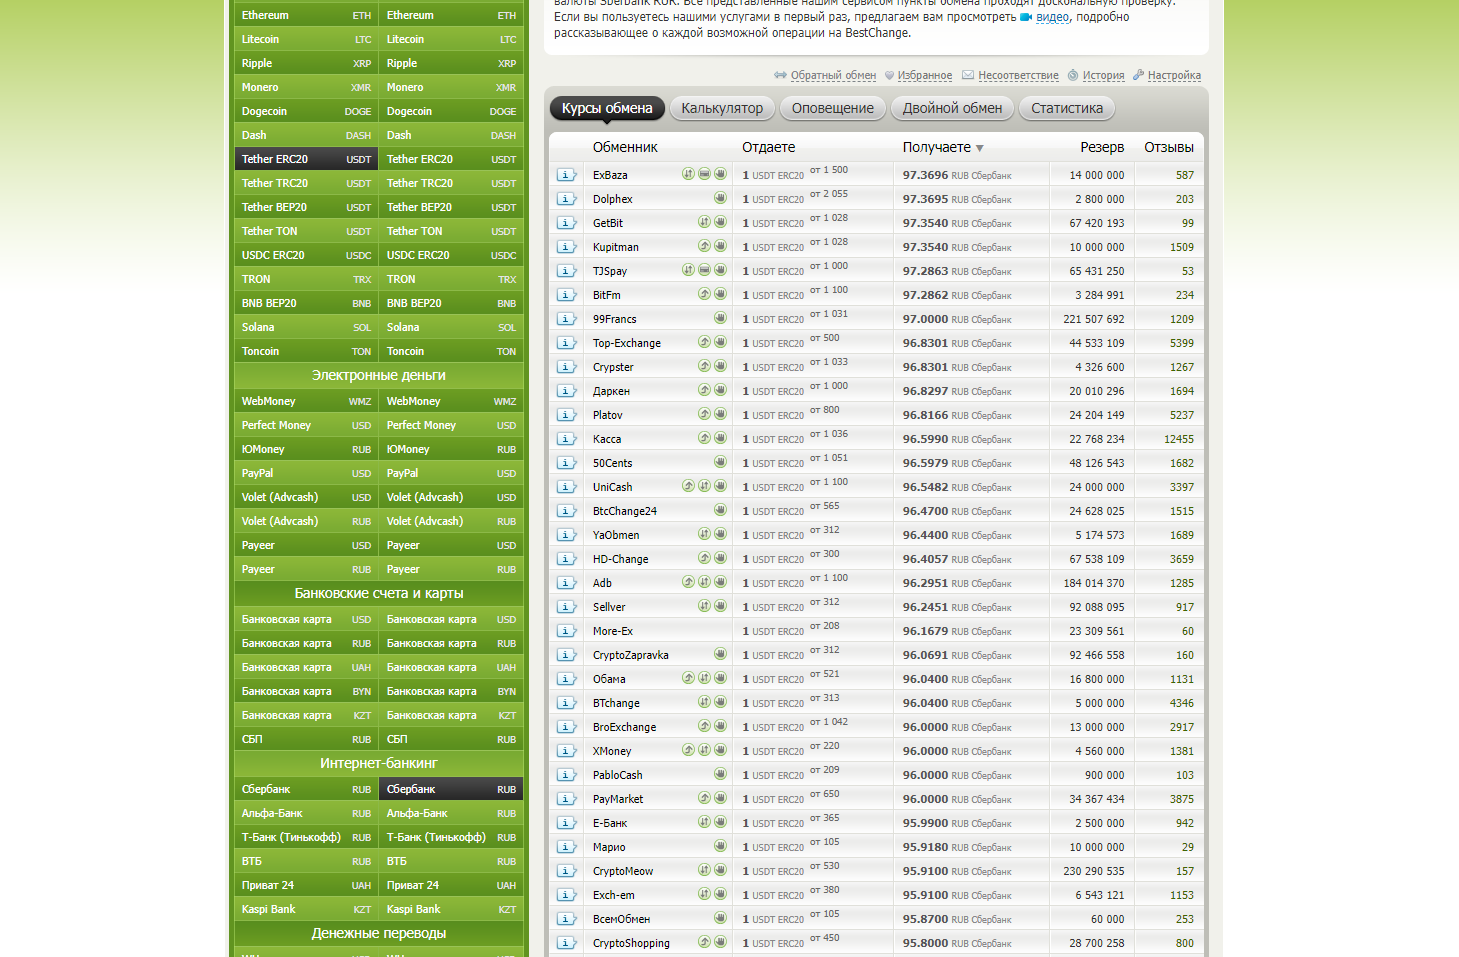
Task: Click the two-arrows icon in the GetBit row
Action: point(704,222)
